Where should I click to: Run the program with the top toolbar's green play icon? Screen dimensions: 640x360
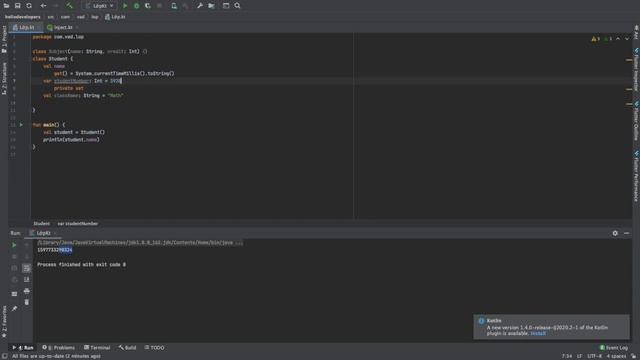tap(125, 6)
